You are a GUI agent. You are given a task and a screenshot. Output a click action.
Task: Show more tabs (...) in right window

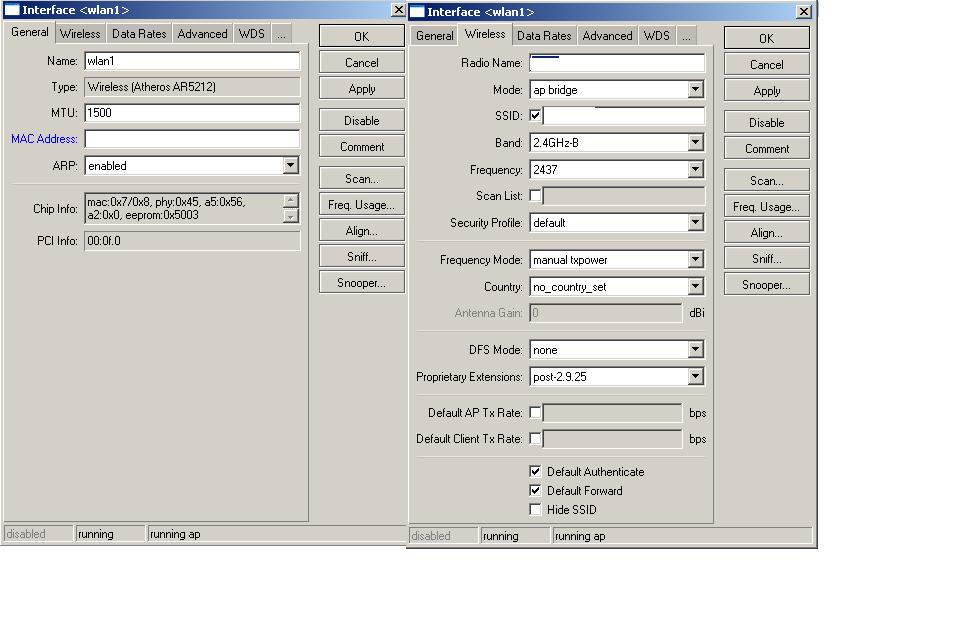coord(686,36)
